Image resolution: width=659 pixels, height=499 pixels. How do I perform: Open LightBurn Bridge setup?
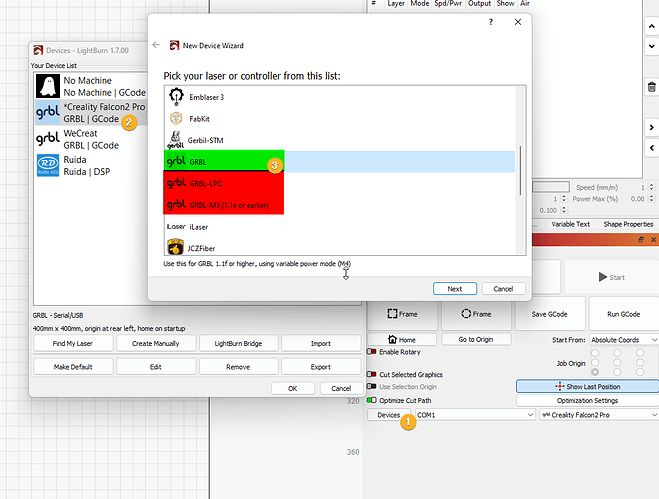[x=238, y=343]
